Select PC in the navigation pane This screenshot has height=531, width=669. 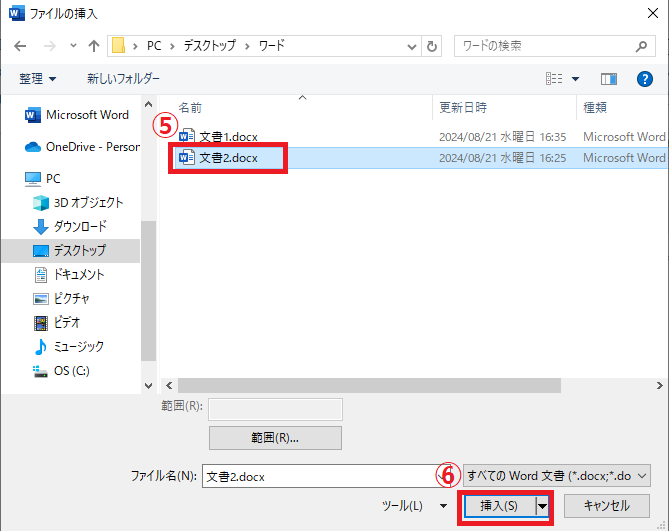43,179
